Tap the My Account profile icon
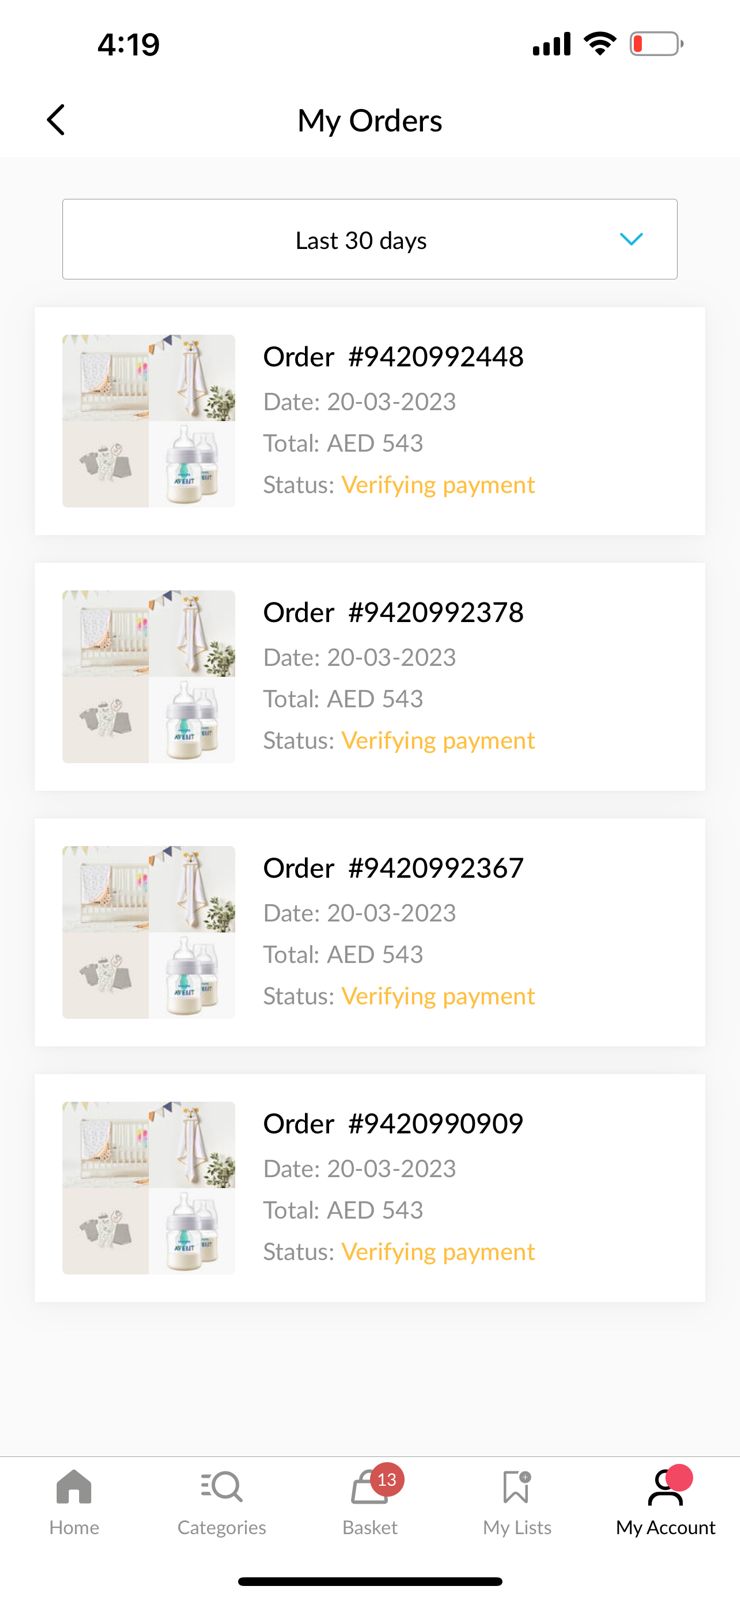 [665, 1487]
